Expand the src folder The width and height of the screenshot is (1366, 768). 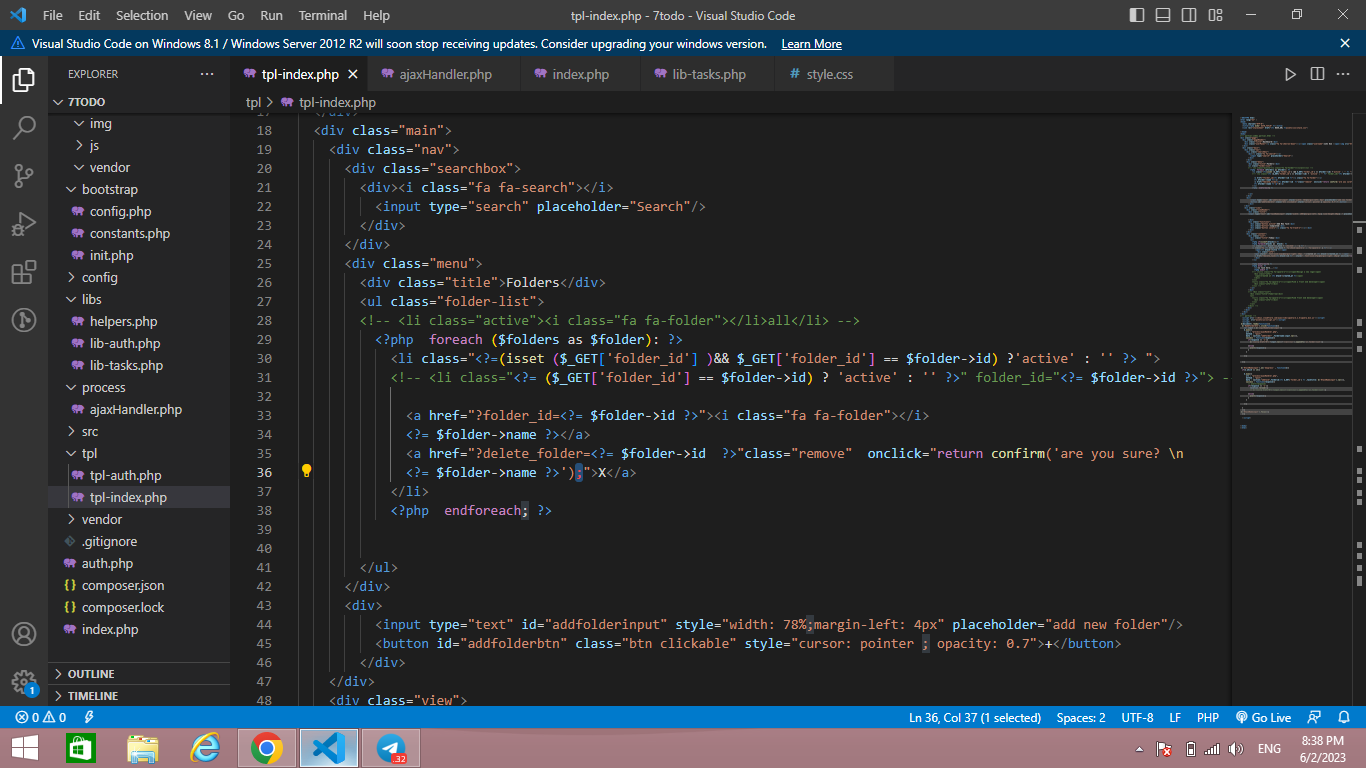click(141, 431)
